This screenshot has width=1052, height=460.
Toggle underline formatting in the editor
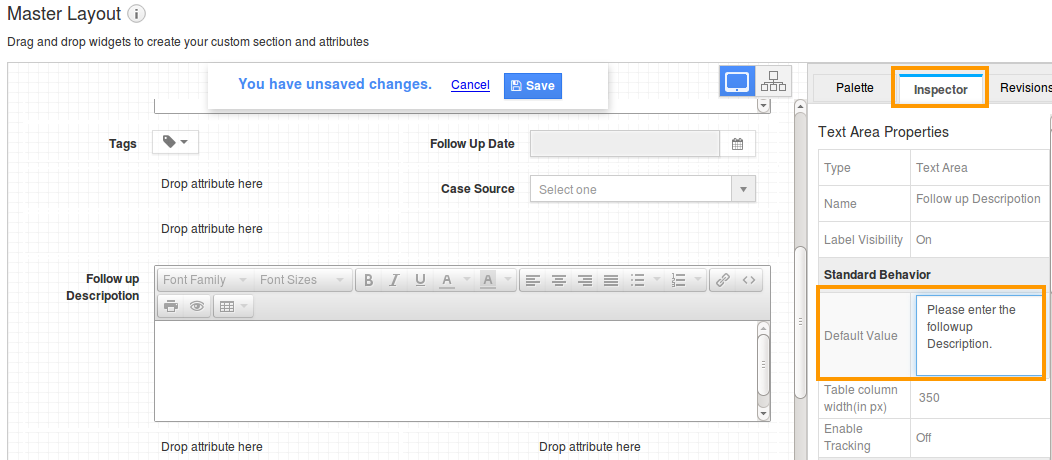(x=420, y=280)
